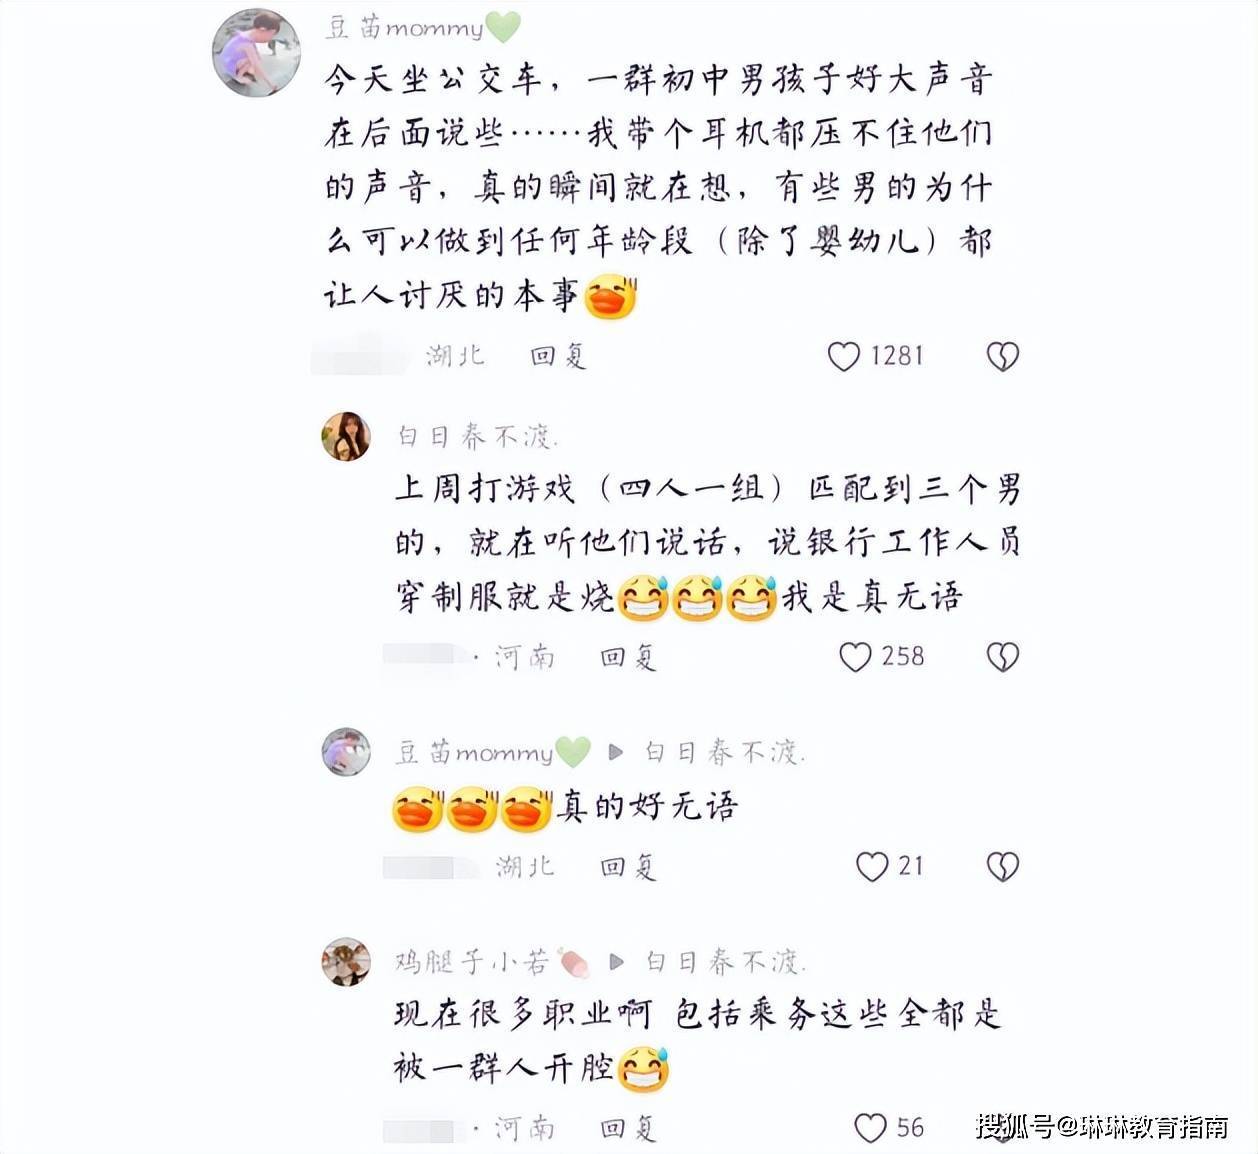Like the comment with 258 likes

855,657
